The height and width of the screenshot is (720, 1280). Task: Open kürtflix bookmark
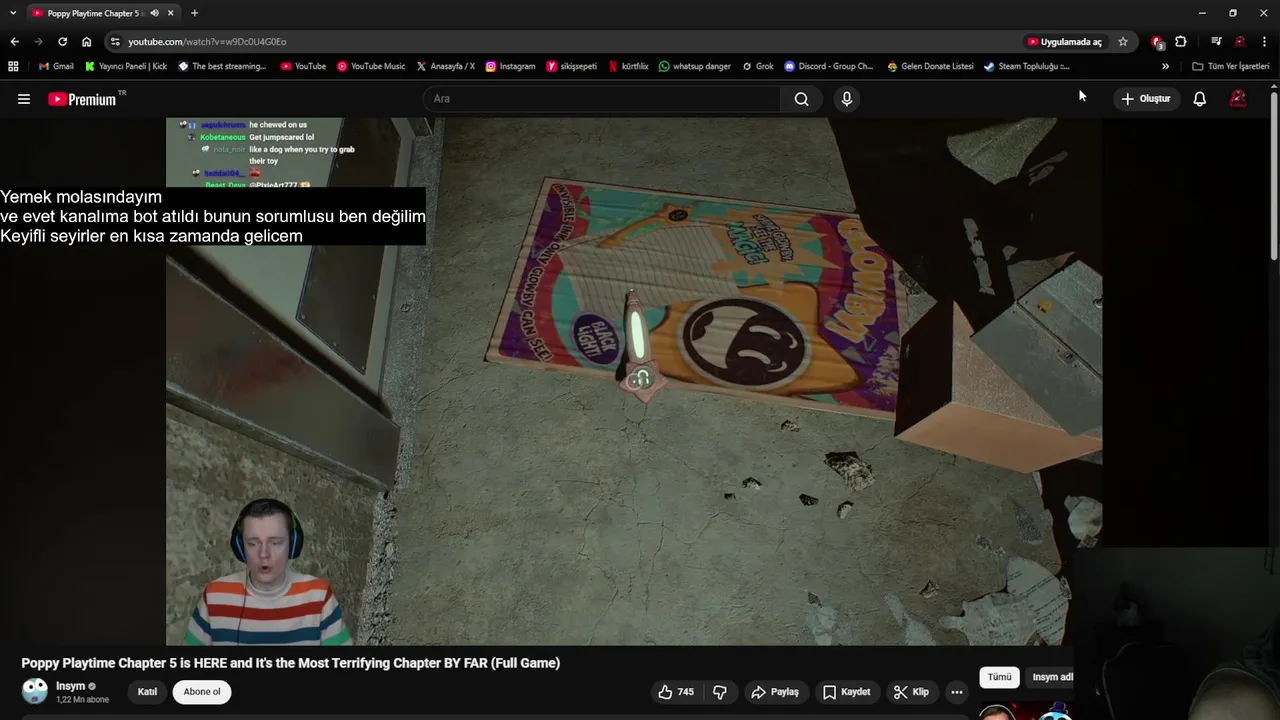[628, 66]
